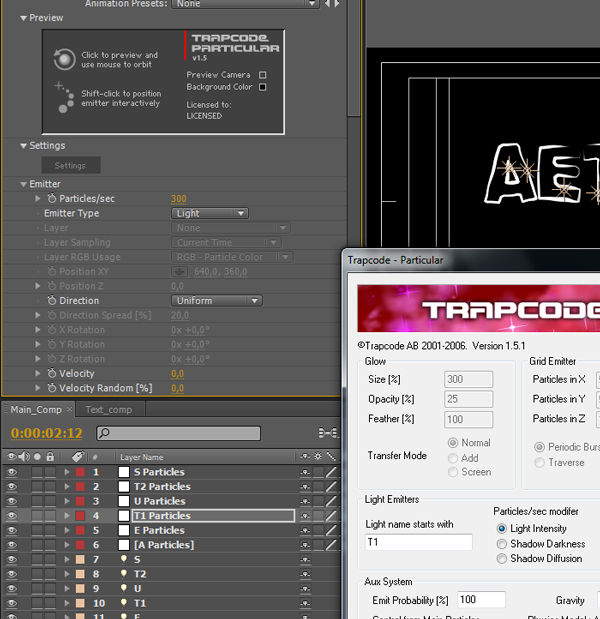Viewport: 600px width, 619px height.
Task: Toggle stopwatch for Particles/sec
Action: coord(52,198)
